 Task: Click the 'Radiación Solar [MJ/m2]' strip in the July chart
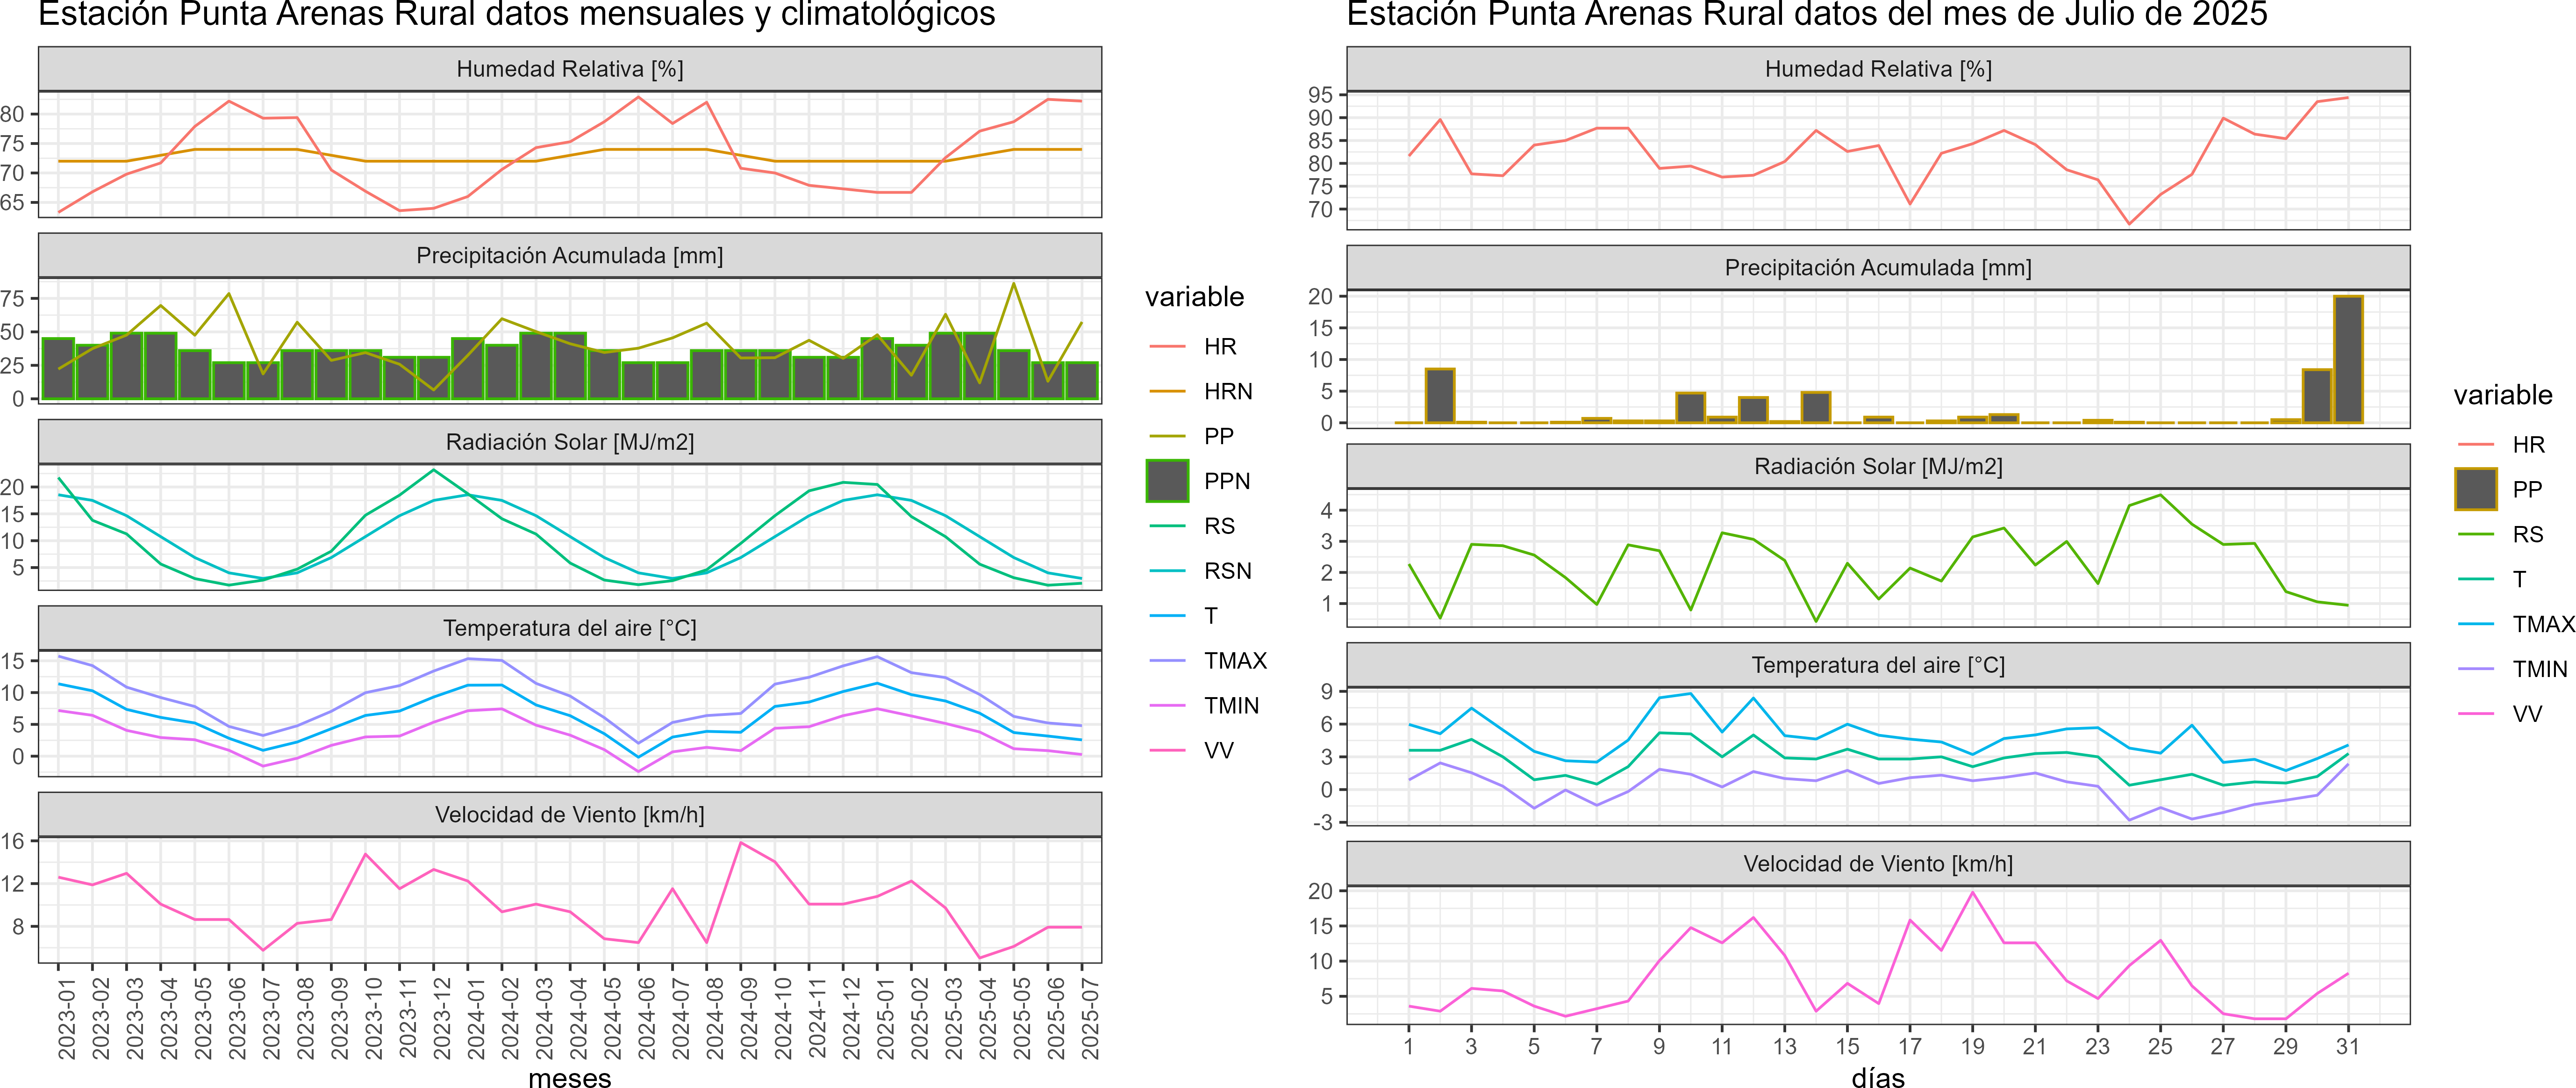[1878, 466]
